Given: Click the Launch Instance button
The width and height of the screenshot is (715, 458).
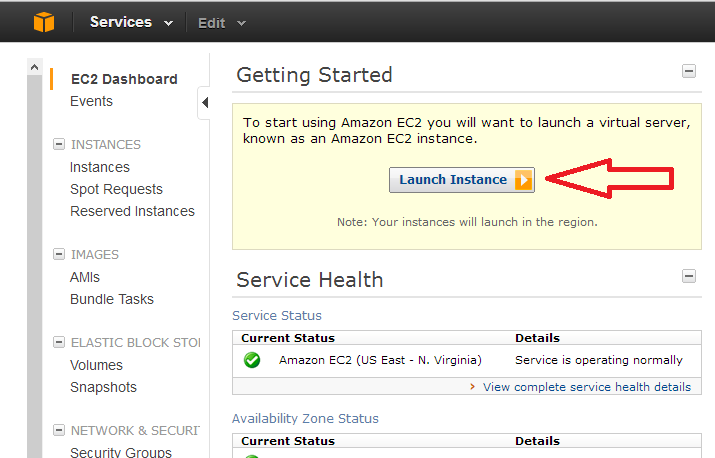Looking at the screenshot, I should [x=461, y=180].
